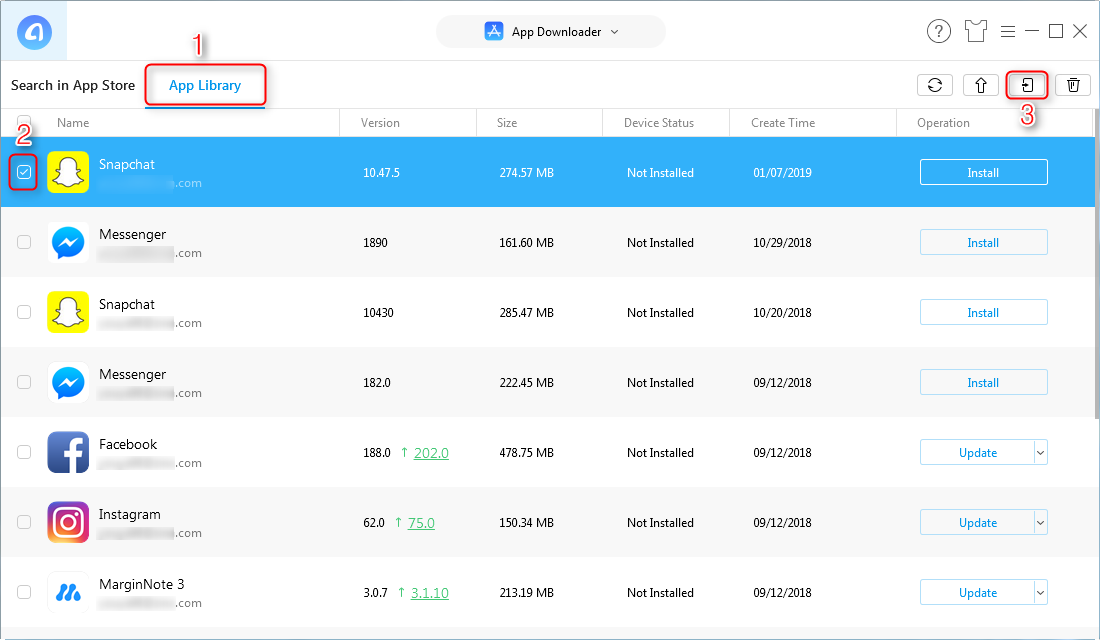Expand the MarginNote 3 Update dropdown arrow
Screen dimensions: 1100x640
coord(1040,593)
